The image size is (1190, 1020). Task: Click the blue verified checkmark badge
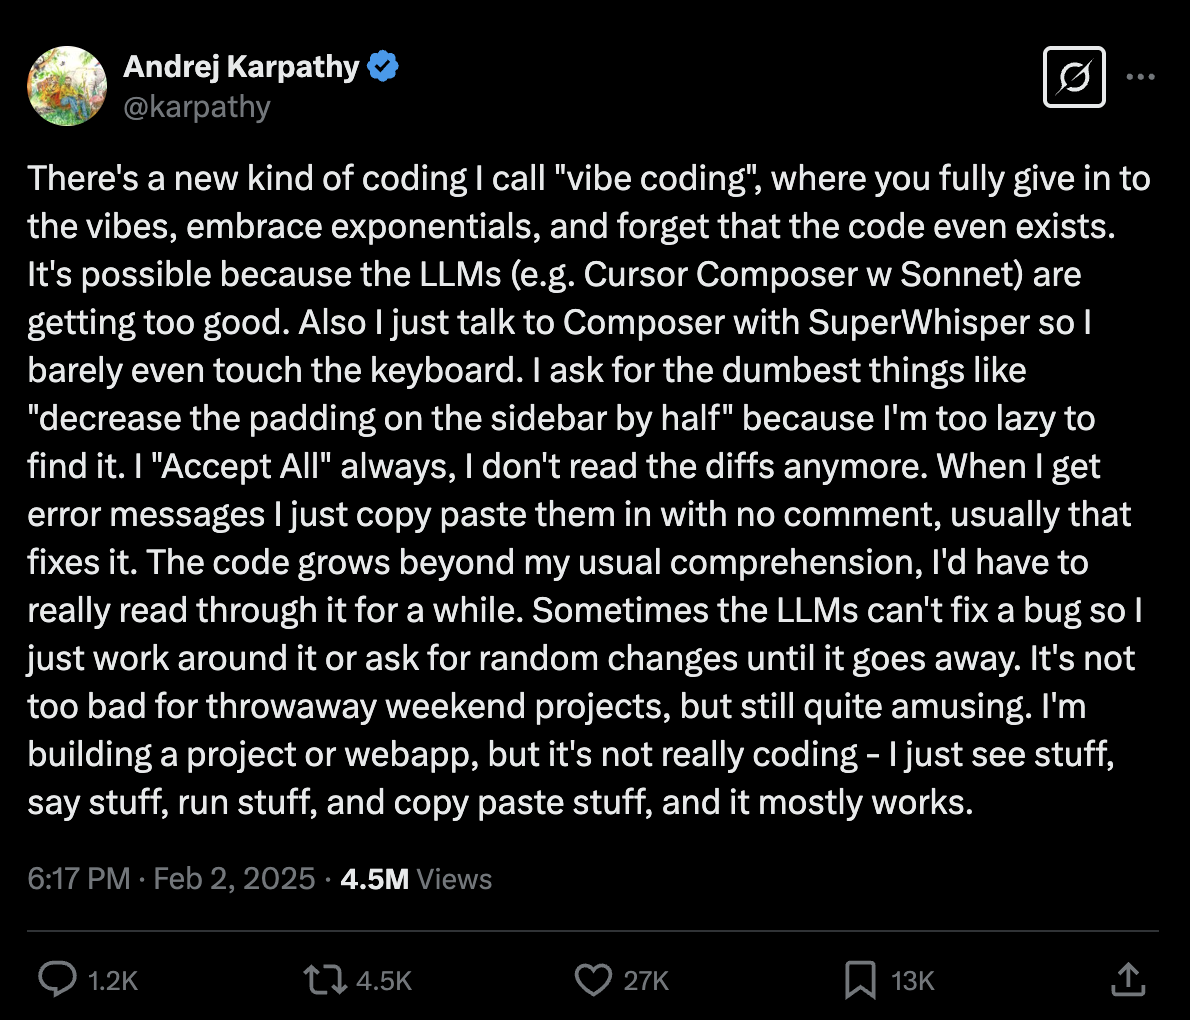coord(382,66)
